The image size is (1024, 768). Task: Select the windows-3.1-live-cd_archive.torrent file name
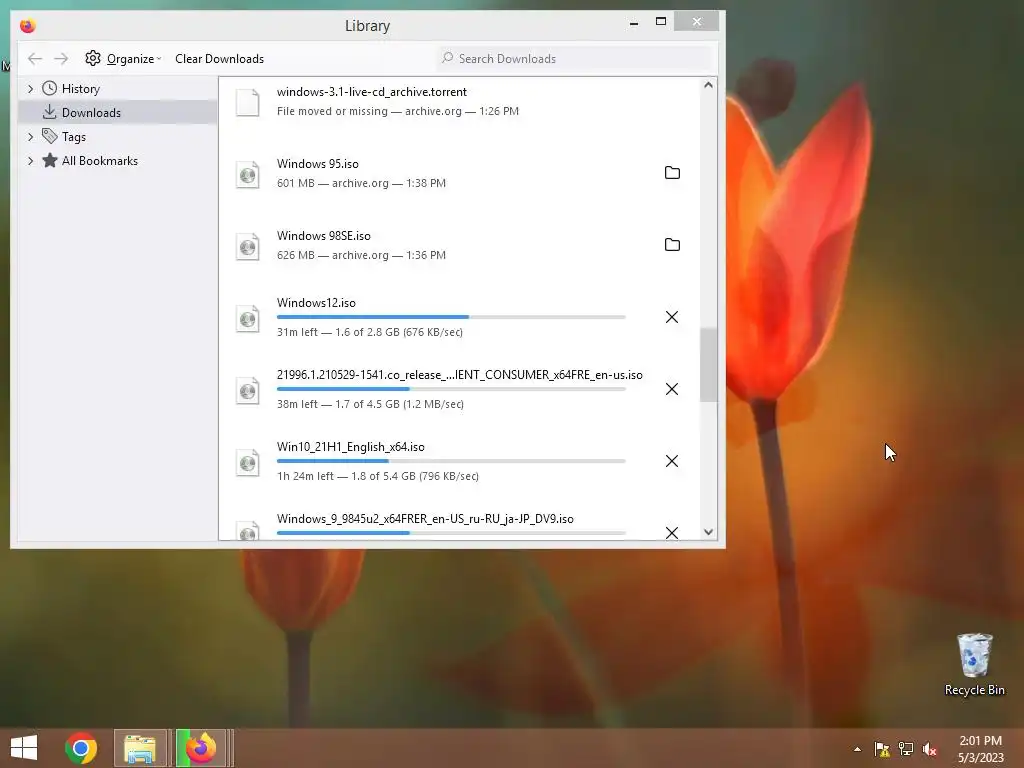click(372, 92)
